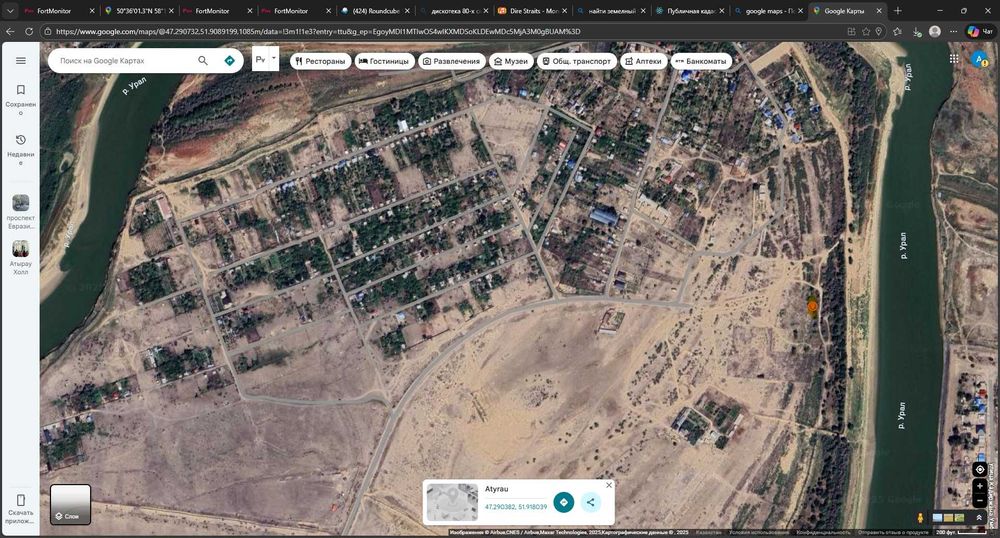Switch to 'найти земельный' tab

[x=611, y=11]
